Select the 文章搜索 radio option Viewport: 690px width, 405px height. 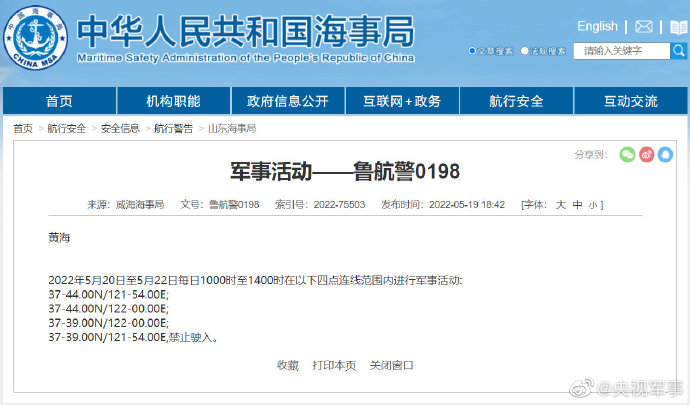click(472, 51)
